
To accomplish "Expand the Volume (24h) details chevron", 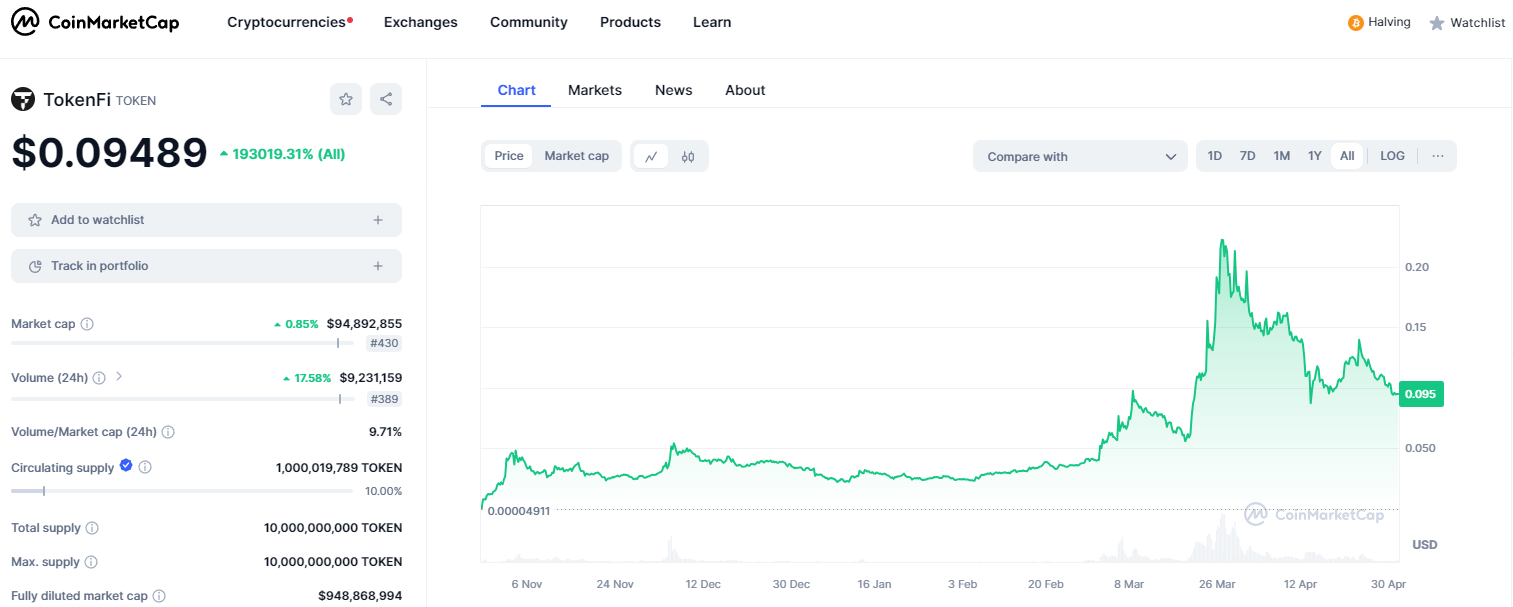I will coord(118,377).
